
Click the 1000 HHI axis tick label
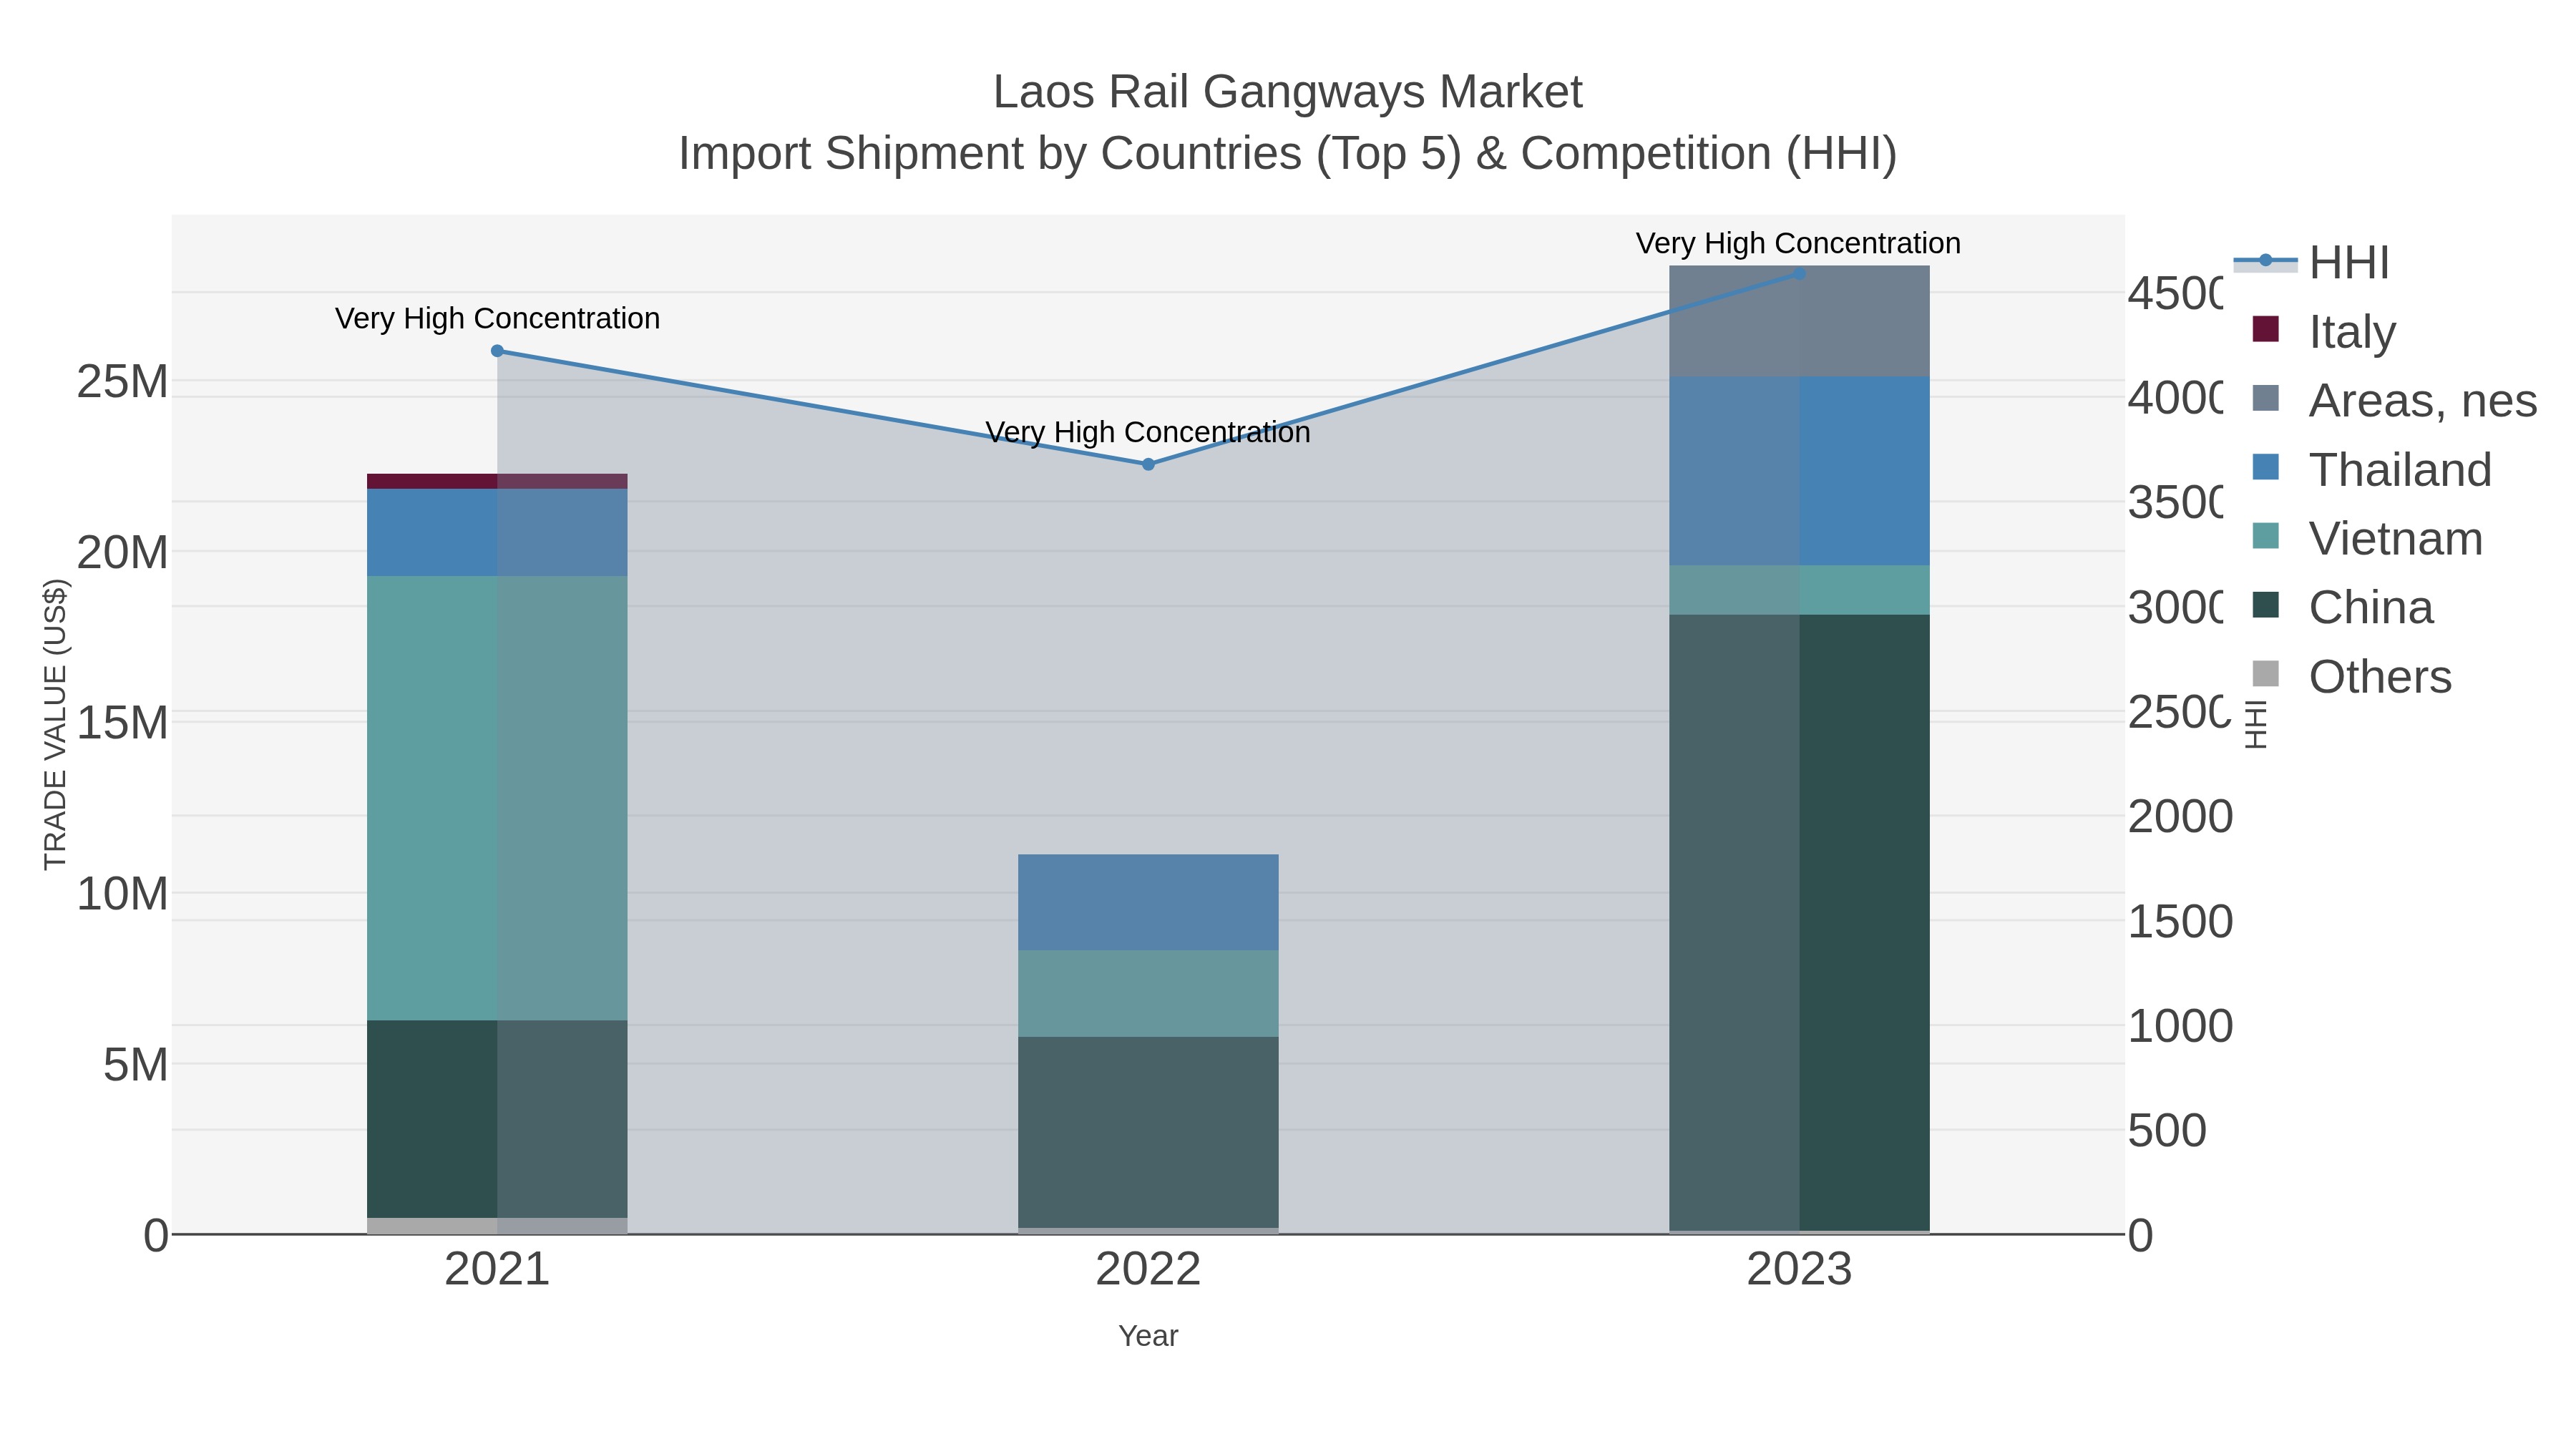click(2180, 1026)
